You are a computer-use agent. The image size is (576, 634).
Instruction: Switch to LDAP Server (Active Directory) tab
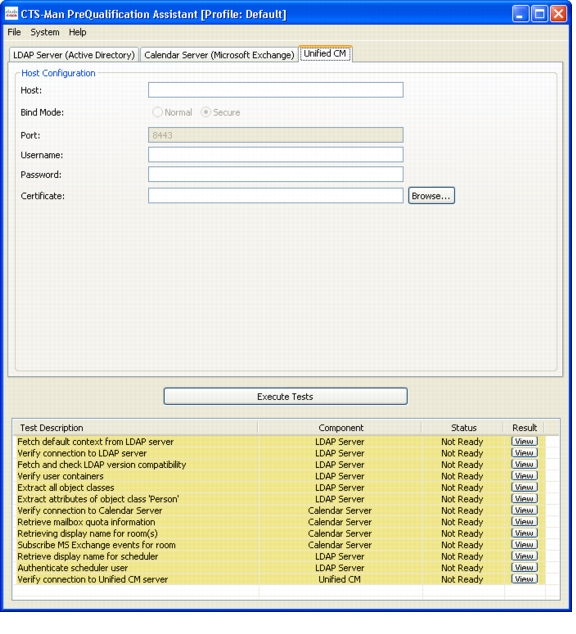coord(74,55)
